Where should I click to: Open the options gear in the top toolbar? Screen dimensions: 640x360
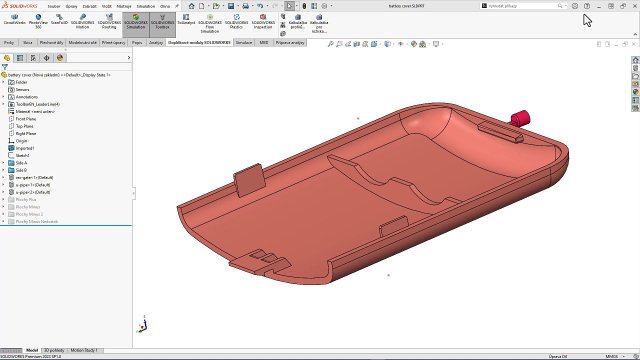point(324,6)
